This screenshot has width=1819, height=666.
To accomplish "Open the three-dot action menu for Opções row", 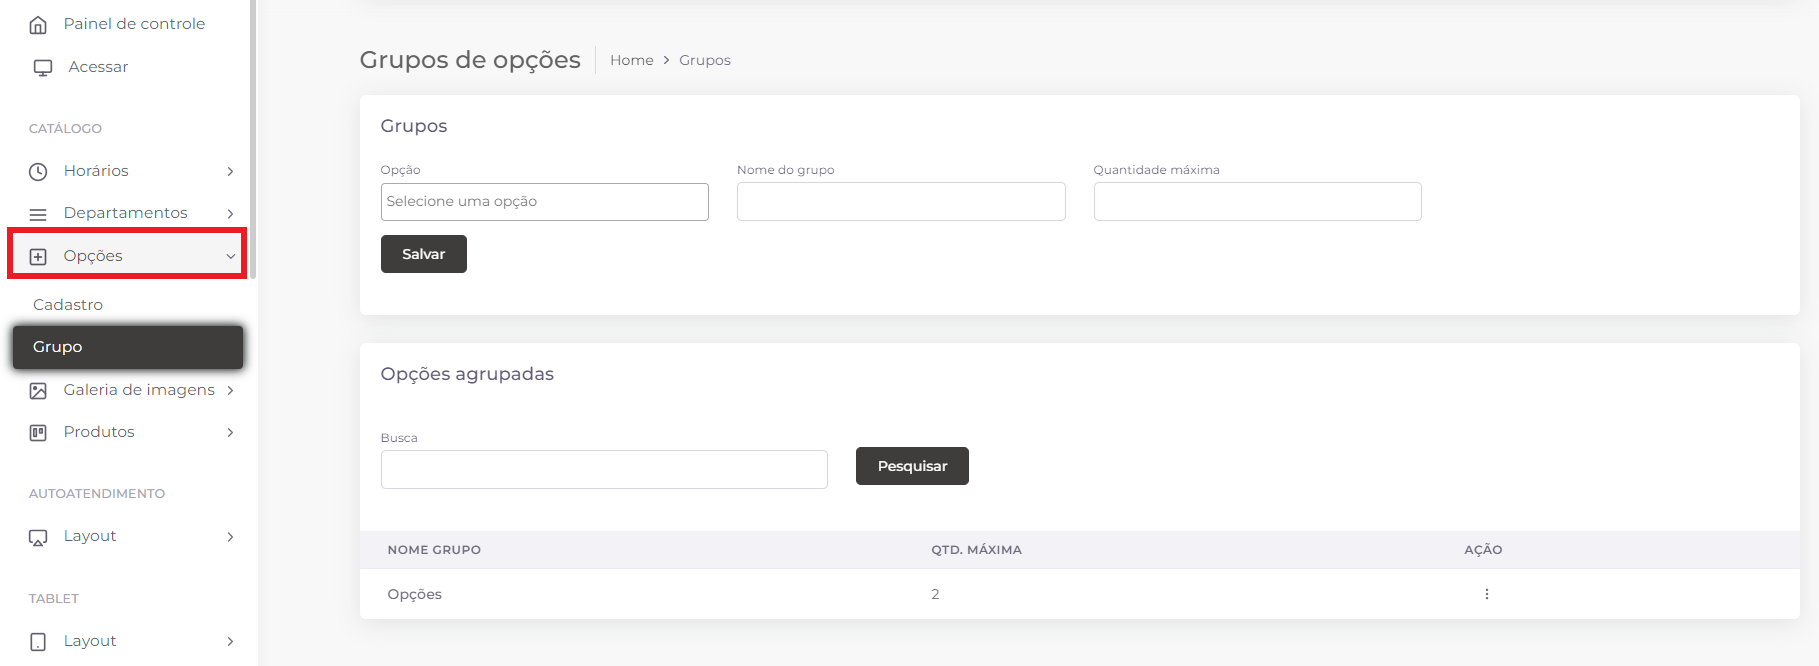I will click(x=1486, y=594).
